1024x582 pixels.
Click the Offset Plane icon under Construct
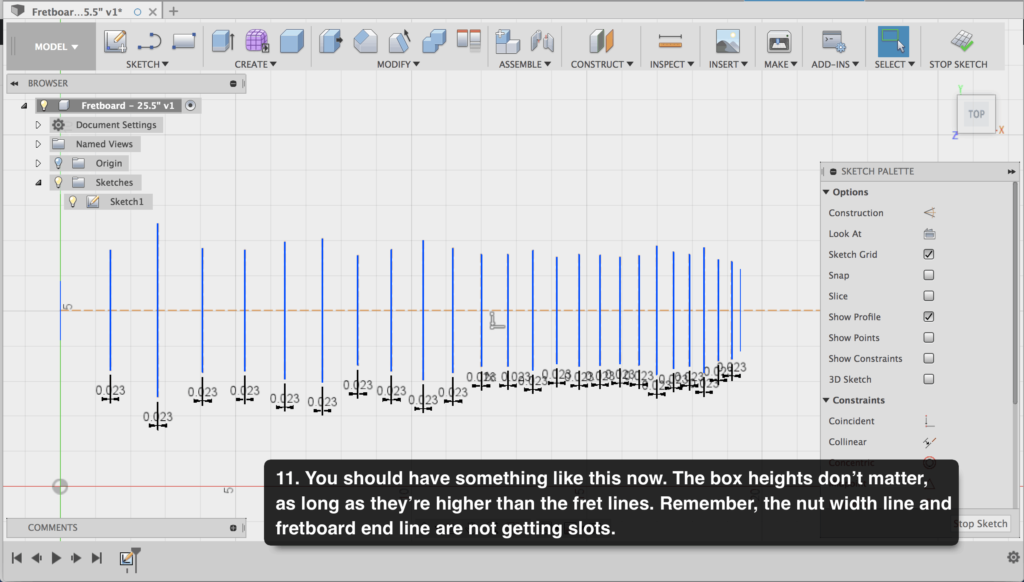(601, 41)
